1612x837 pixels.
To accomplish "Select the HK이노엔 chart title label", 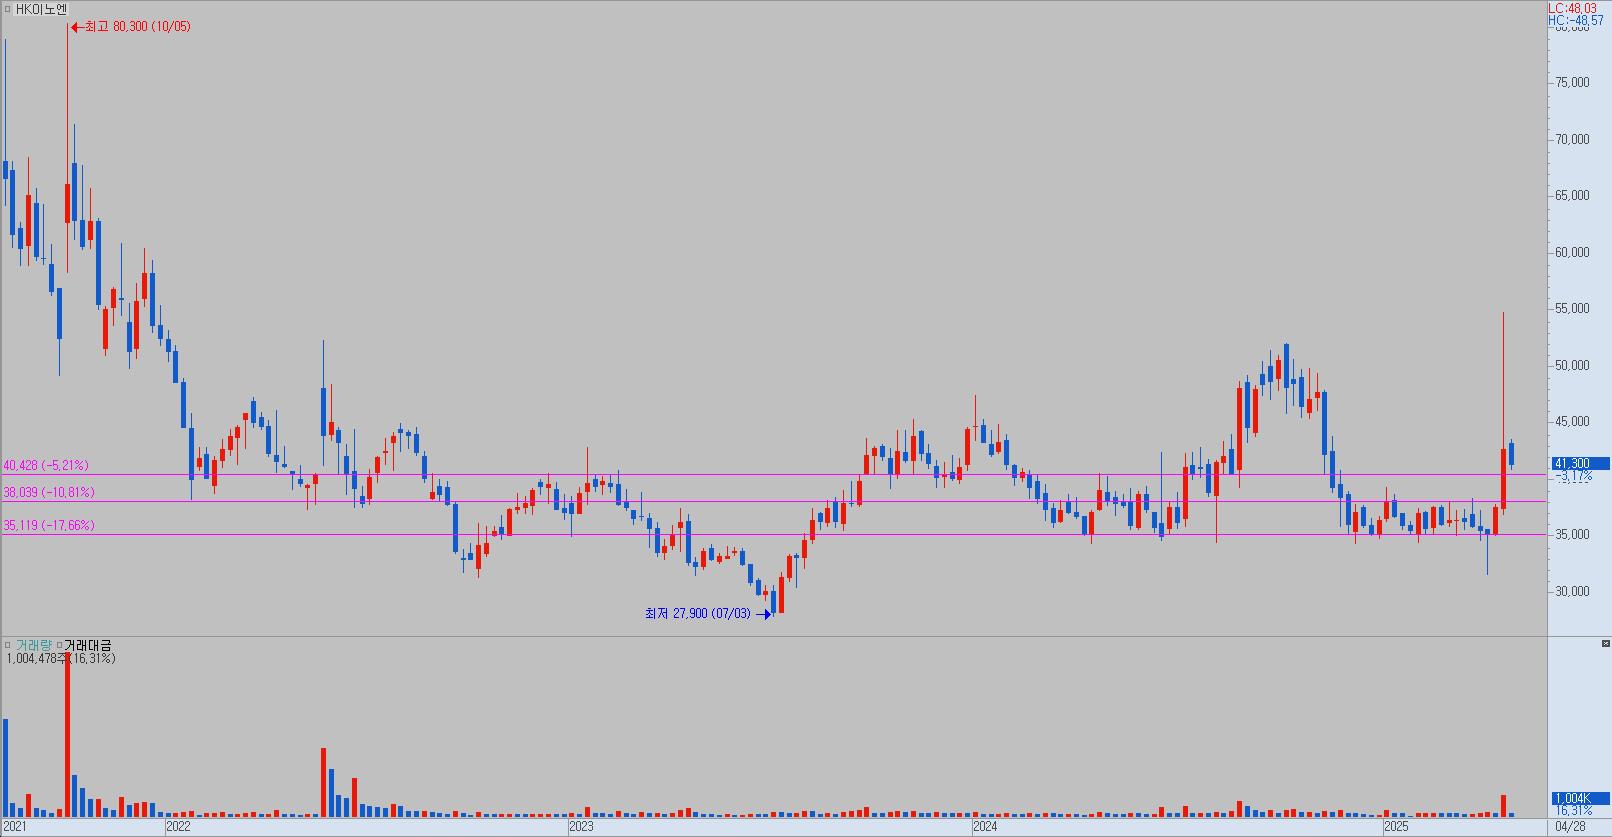I will click(x=41, y=8).
